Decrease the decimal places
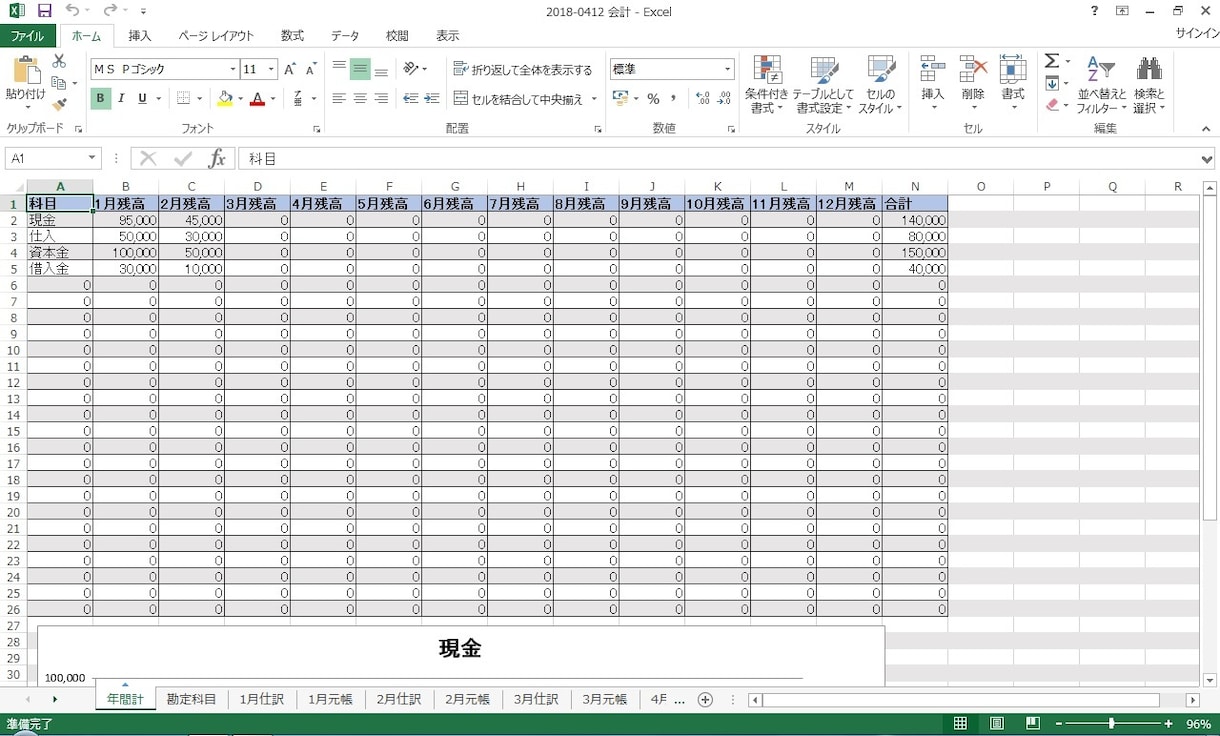 point(723,98)
